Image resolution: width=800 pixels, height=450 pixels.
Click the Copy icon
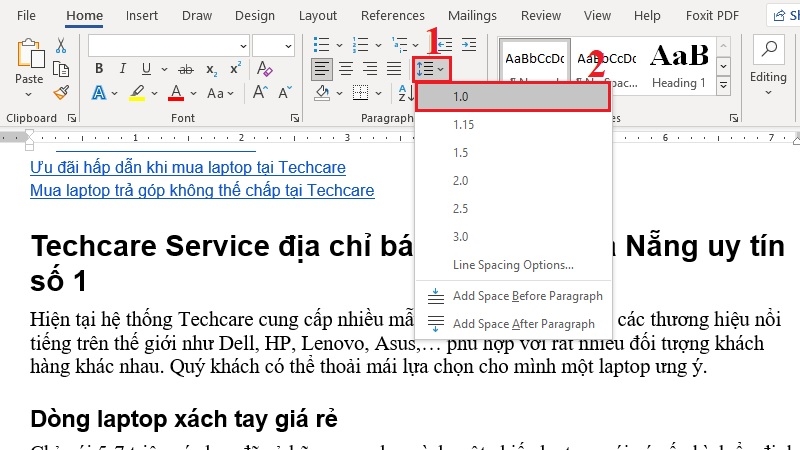pyautogui.click(x=61, y=69)
